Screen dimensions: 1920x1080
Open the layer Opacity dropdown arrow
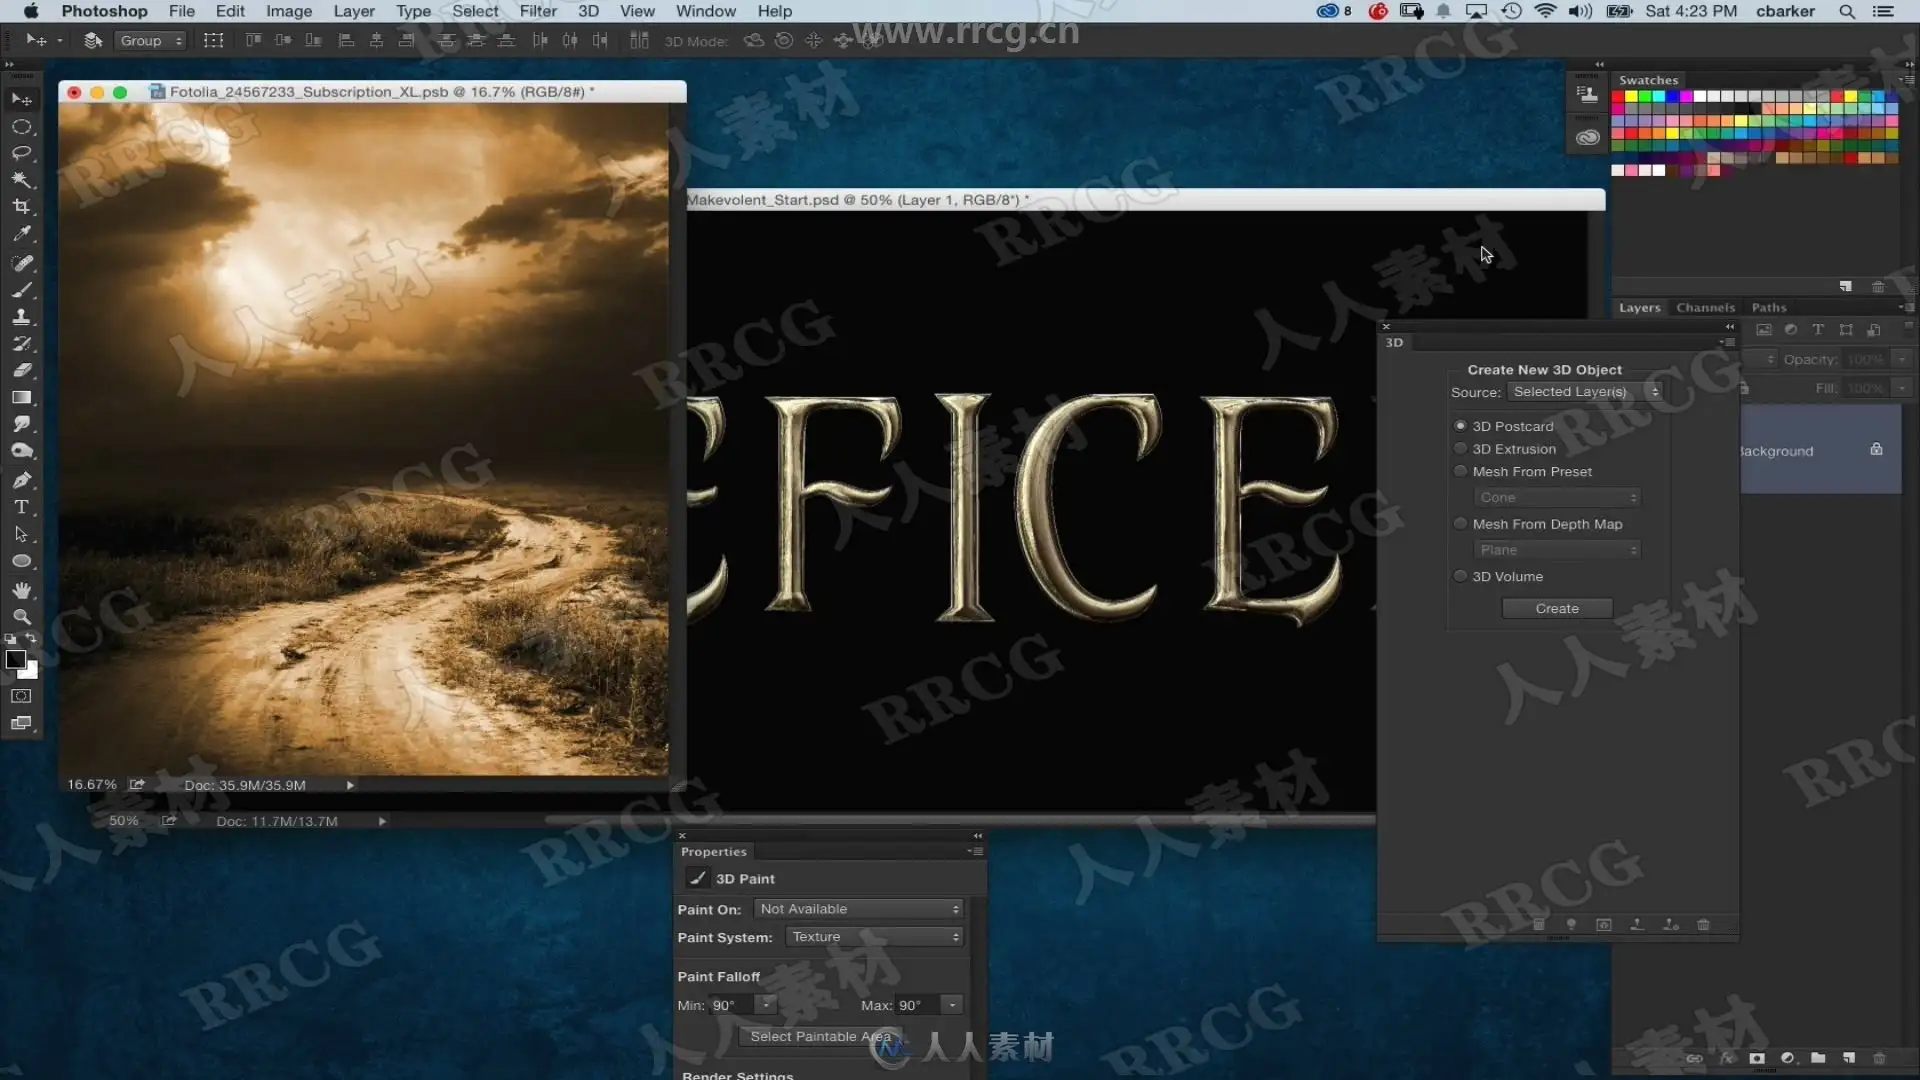(1902, 359)
